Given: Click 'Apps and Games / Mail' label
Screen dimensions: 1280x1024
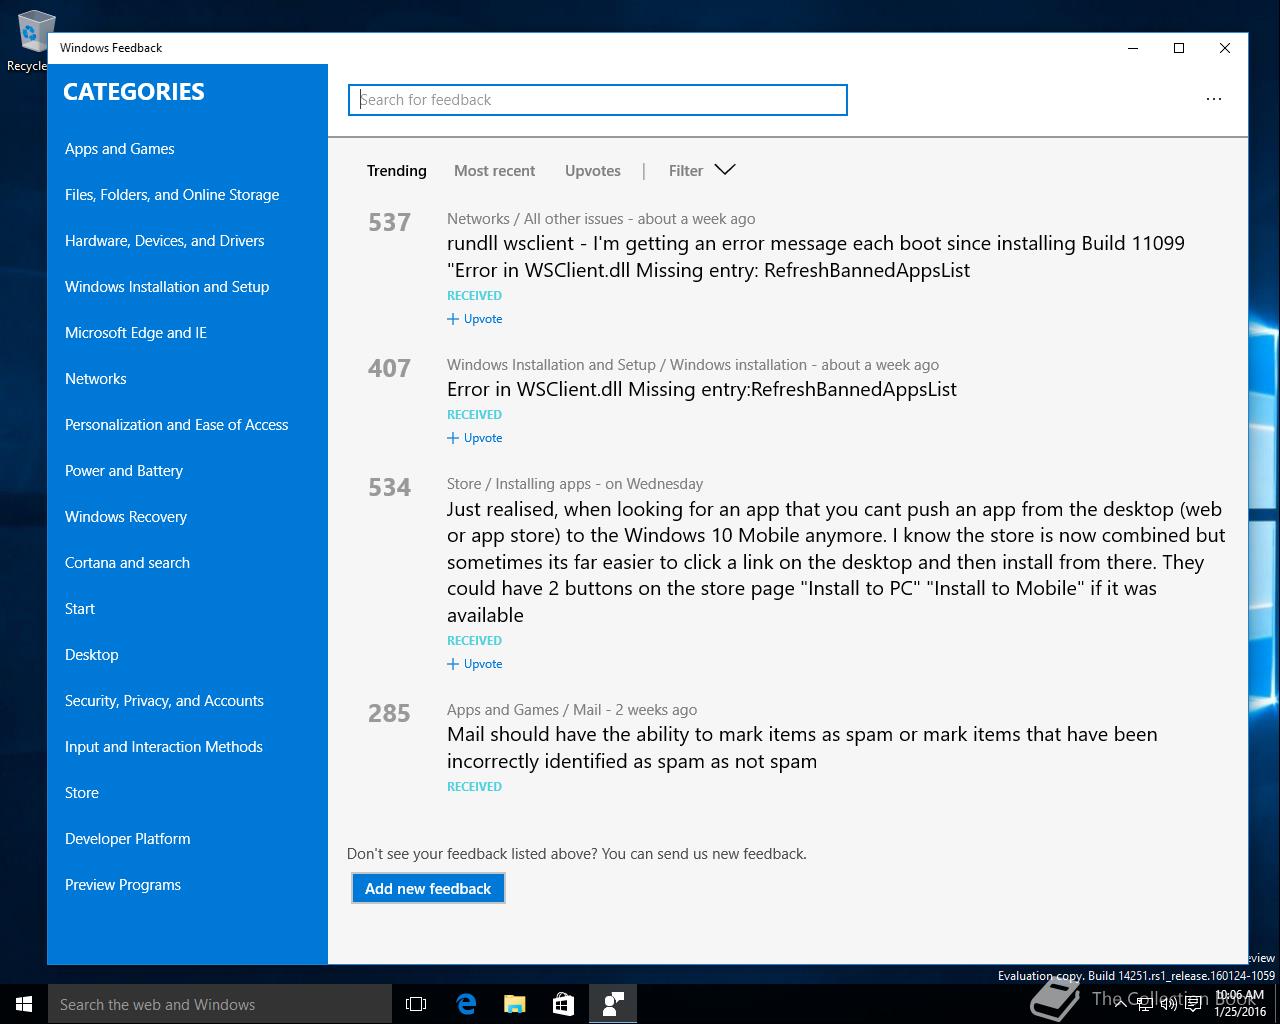Looking at the screenshot, I should pos(524,710).
